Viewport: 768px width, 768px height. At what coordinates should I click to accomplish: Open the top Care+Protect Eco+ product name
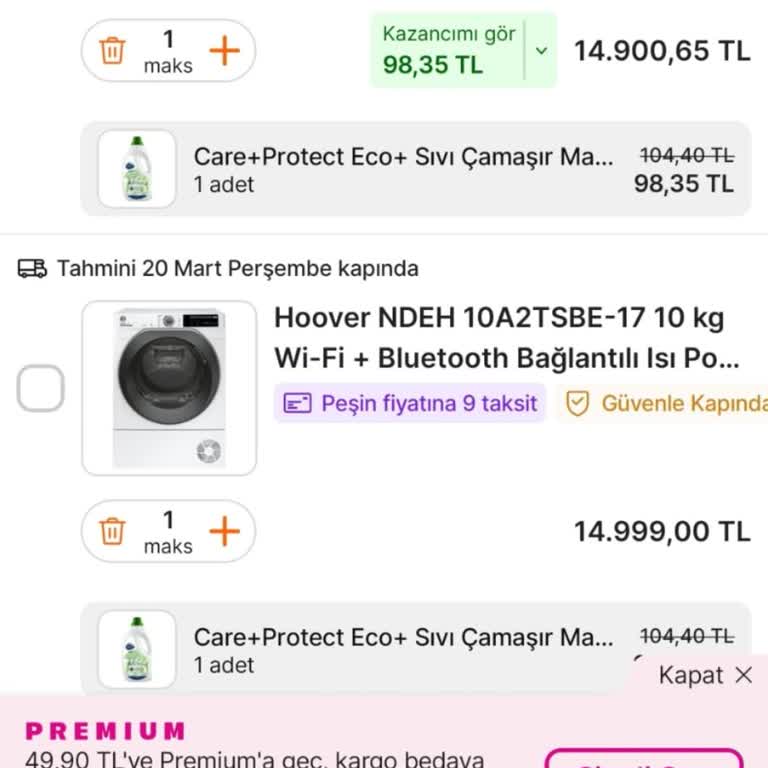[x=403, y=157]
